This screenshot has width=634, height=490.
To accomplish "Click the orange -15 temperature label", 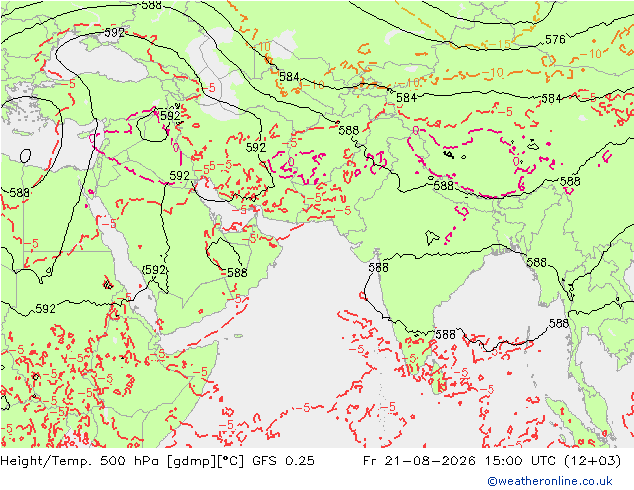I will tap(499, 44).
